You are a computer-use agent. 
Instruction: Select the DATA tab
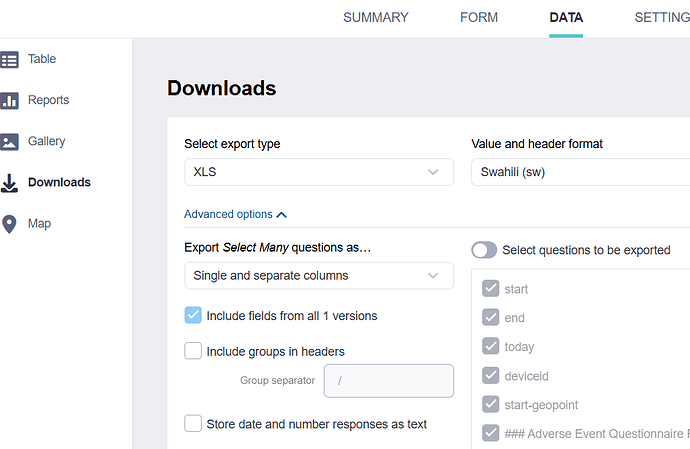(x=566, y=18)
